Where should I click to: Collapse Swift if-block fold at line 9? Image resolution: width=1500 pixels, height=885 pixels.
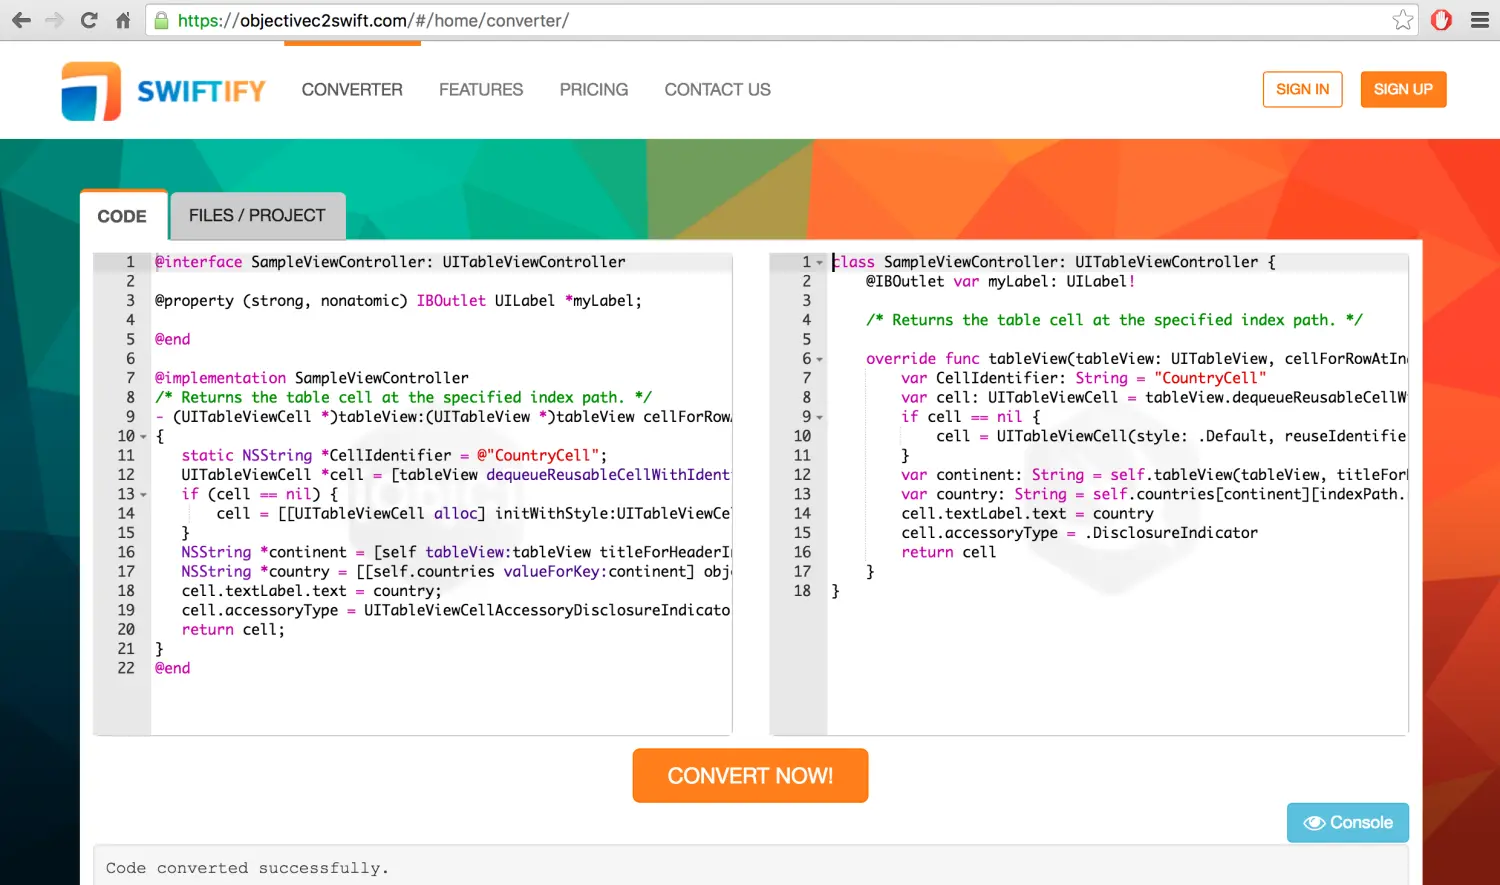point(819,418)
